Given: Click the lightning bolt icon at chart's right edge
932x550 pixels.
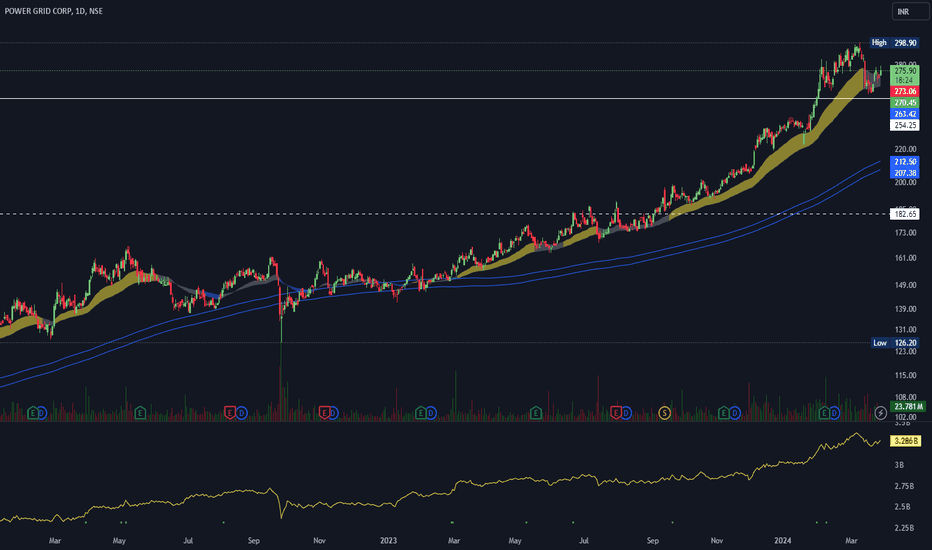Looking at the screenshot, I should (x=881, y=413).
